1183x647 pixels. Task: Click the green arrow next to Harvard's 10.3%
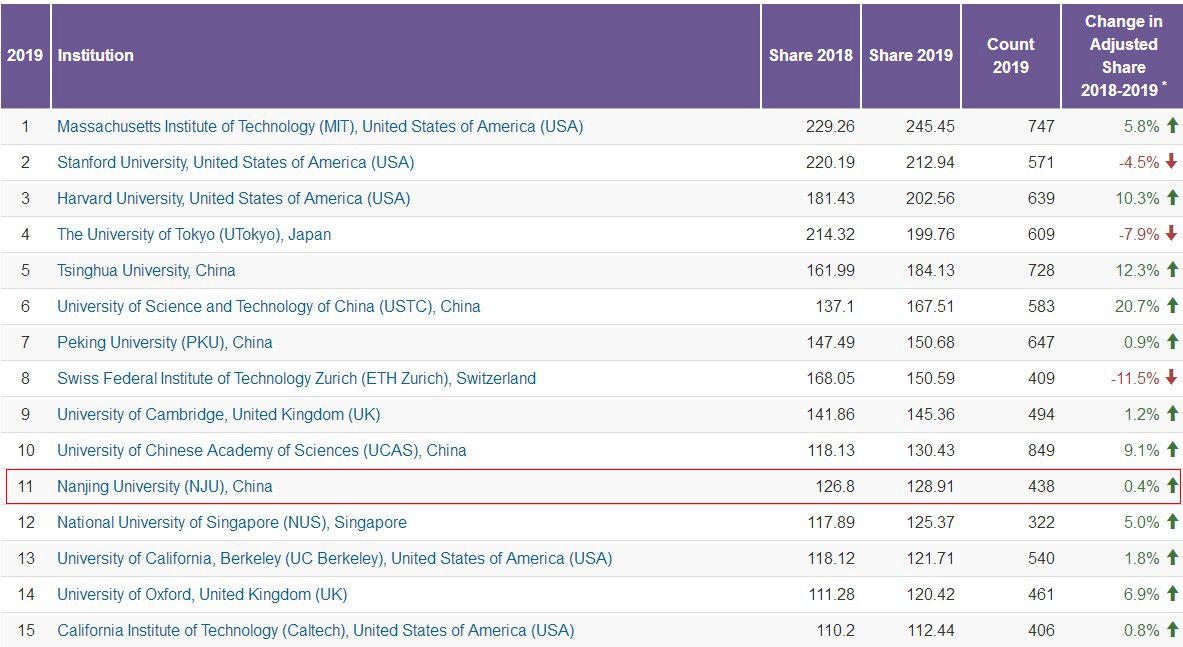[x=1171, y=198]
